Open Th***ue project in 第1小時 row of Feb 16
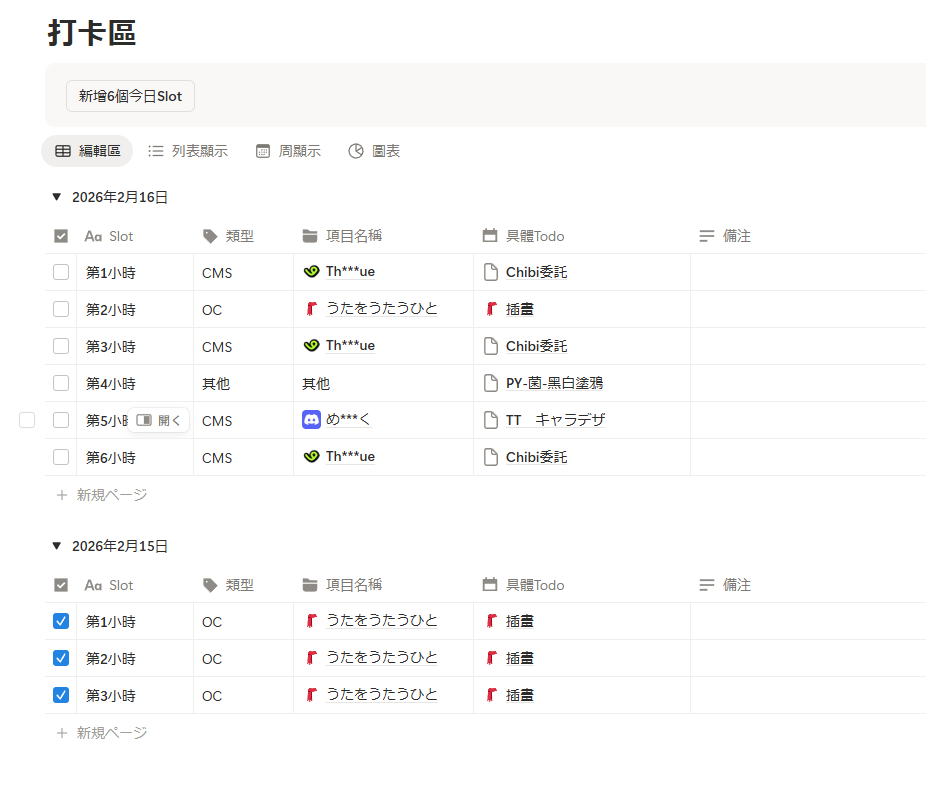Image resolution: width=926 pixels, height=787 pixels. pyautogui.click(x=350, y=272)
